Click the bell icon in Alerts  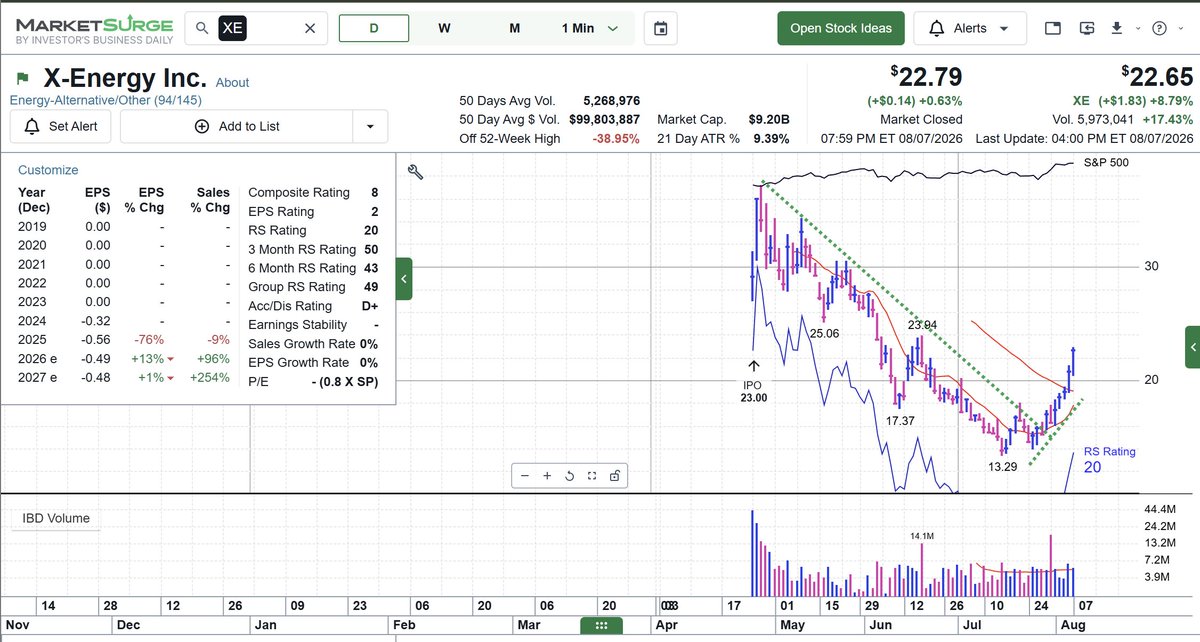click(x=937, y=28)
